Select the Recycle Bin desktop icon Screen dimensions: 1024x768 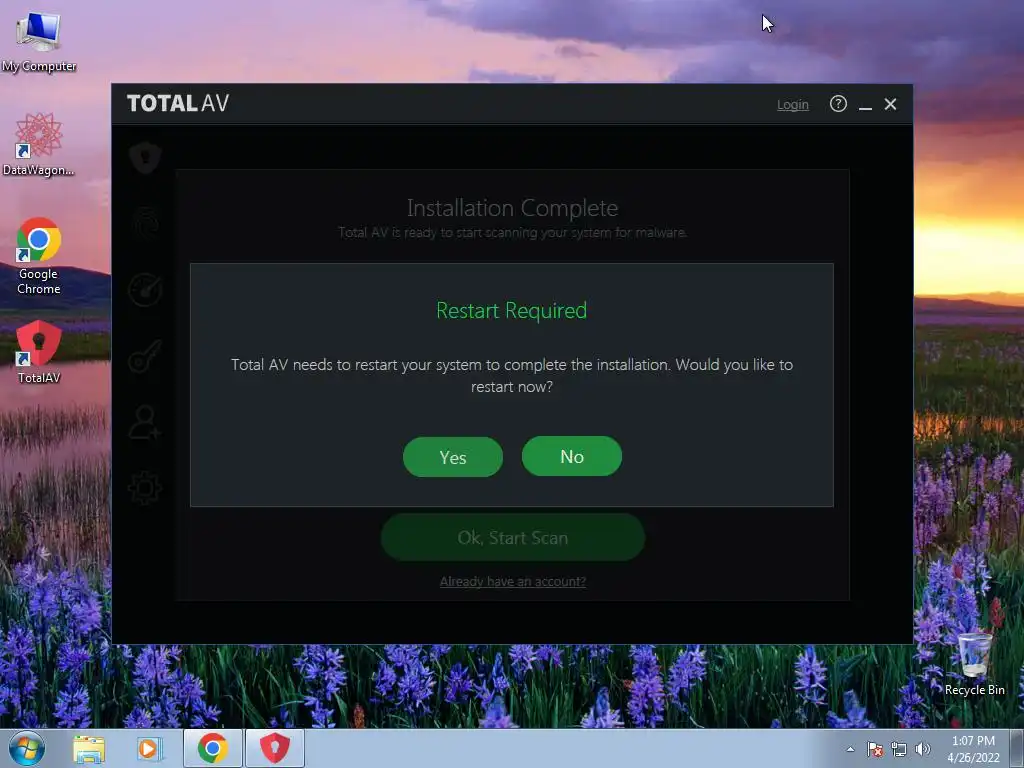(974, 664)
